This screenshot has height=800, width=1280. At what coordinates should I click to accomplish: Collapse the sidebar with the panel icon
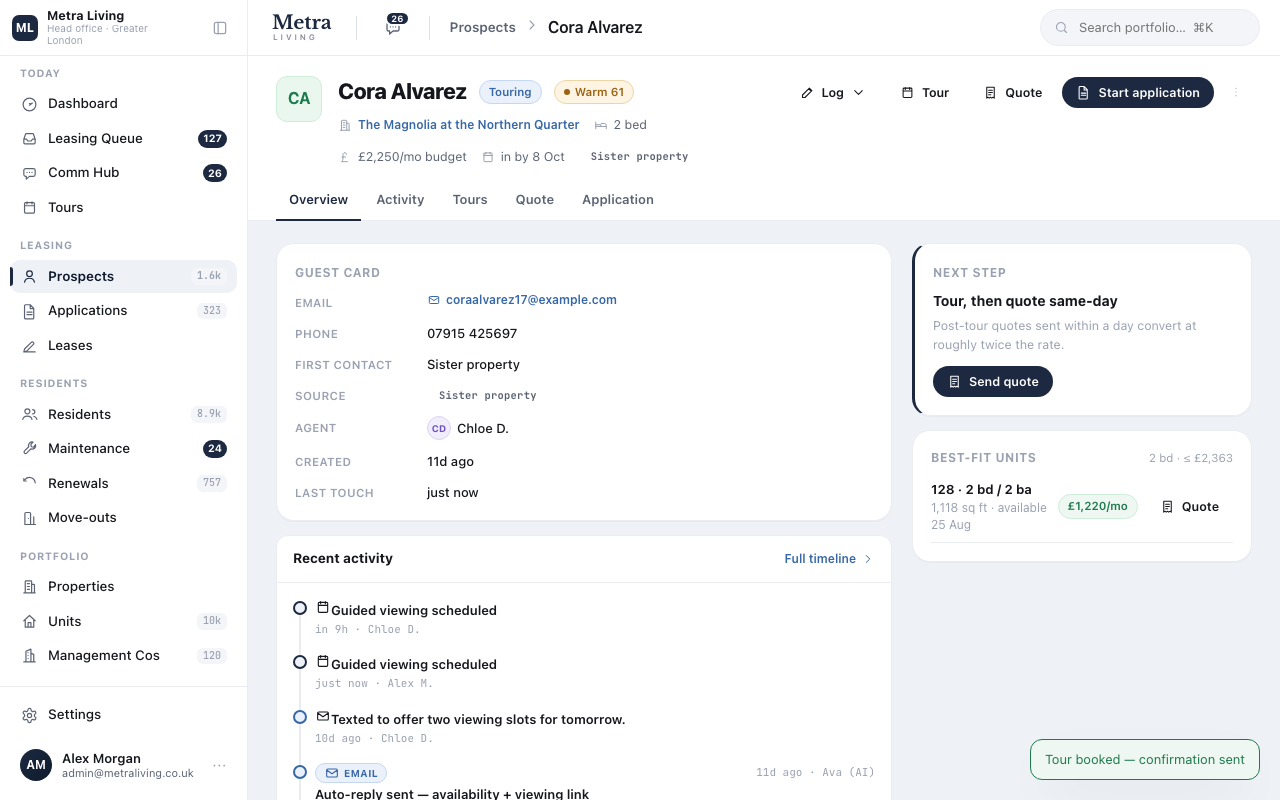click(220, 28)
